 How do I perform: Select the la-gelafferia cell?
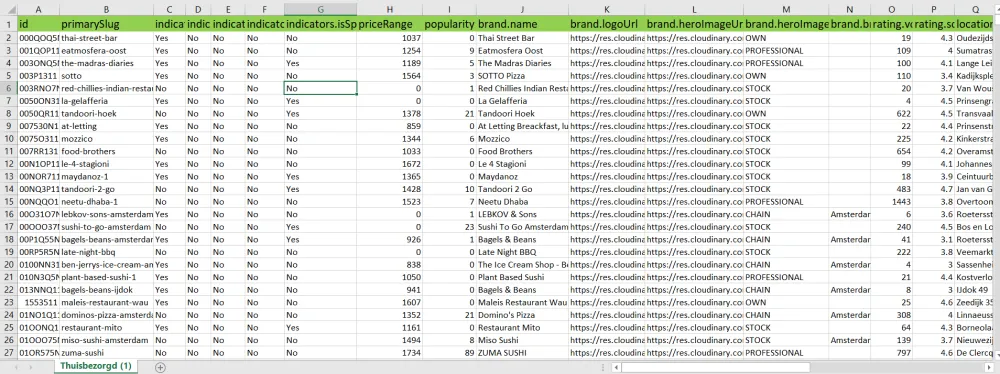pyautogui.click(x=106, y=101)
